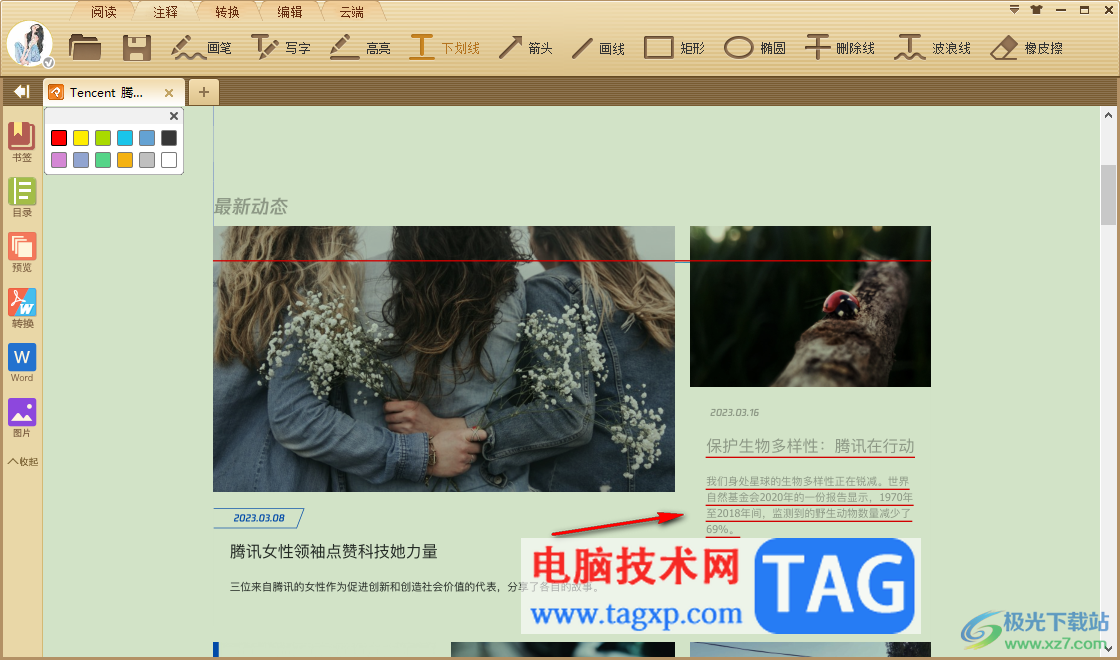This screenshot has height=660, width=1120.
Task: Pick the steel blue swatch beside black
Action: [x=147, y=138]
